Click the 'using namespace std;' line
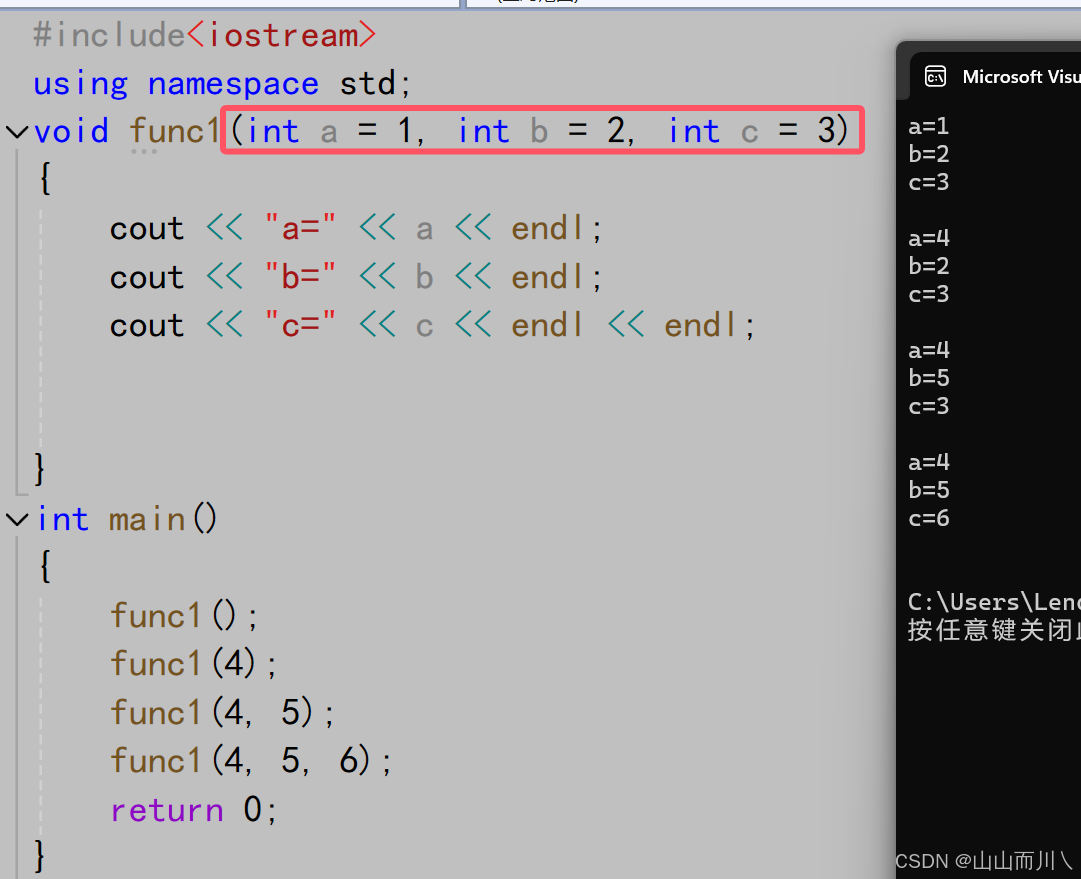 pyautogui.click(x=222, y=83)
